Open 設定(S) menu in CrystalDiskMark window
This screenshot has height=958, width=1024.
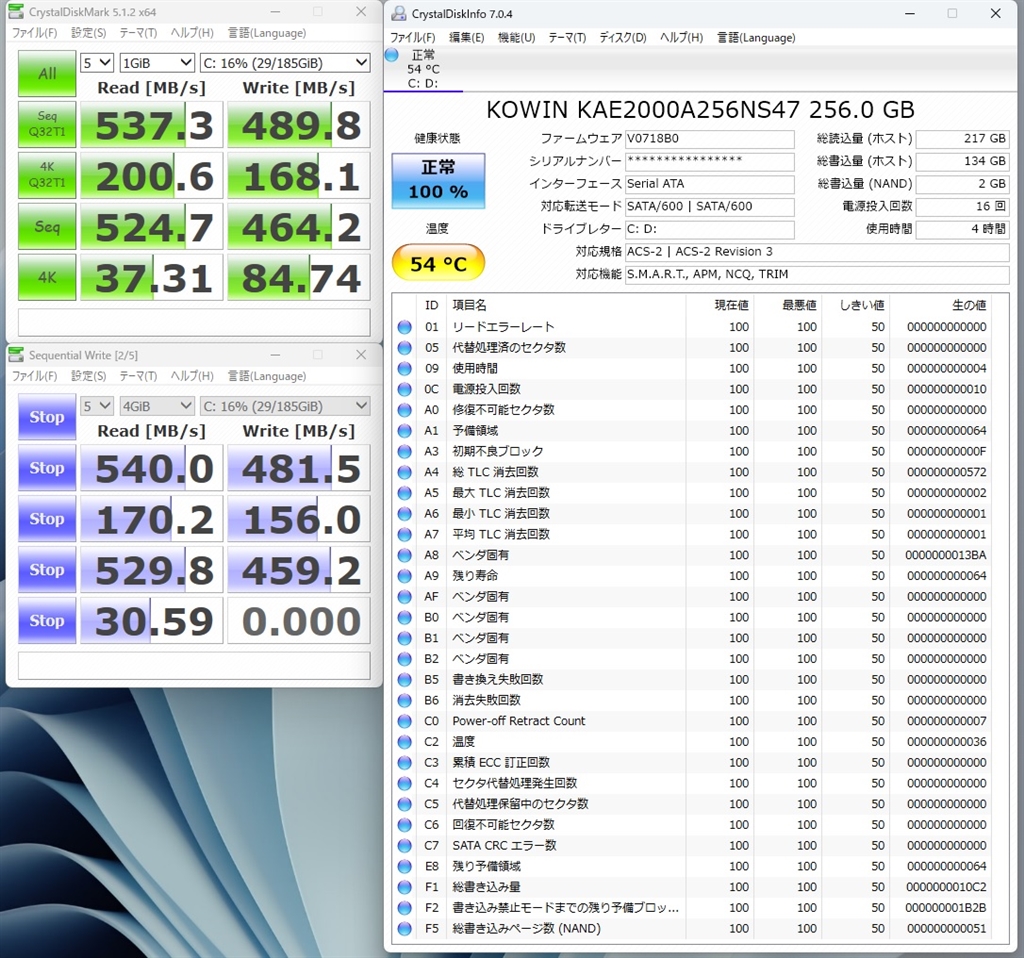click(x=88, y=33)
